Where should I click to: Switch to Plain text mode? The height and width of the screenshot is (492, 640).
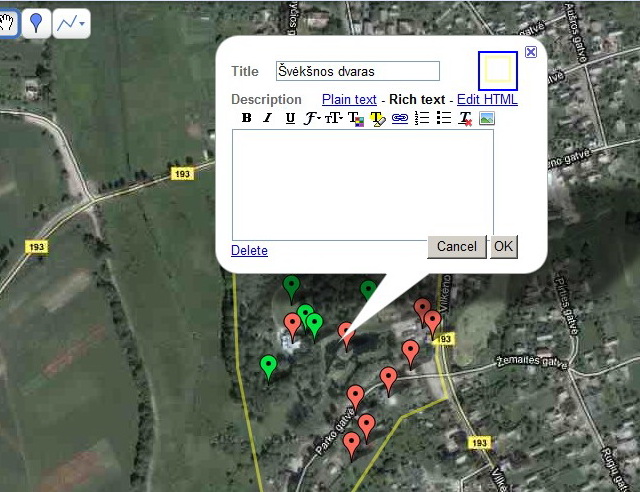tap(349, 99)
